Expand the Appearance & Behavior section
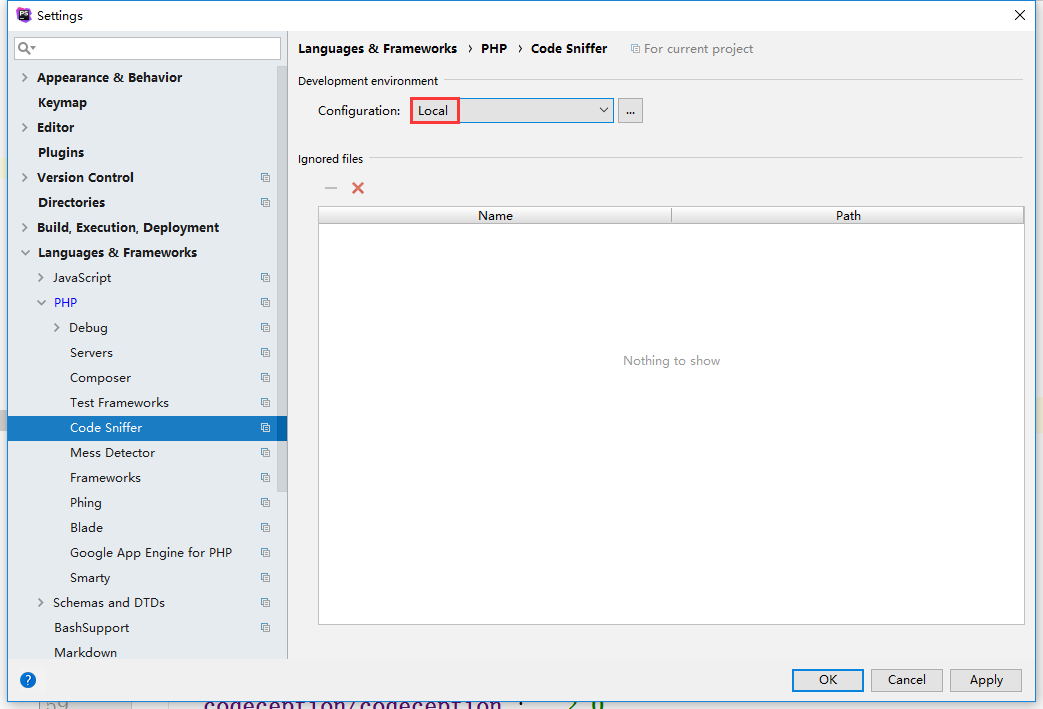Screen dimensions: 1043x709 click(25, 78)
